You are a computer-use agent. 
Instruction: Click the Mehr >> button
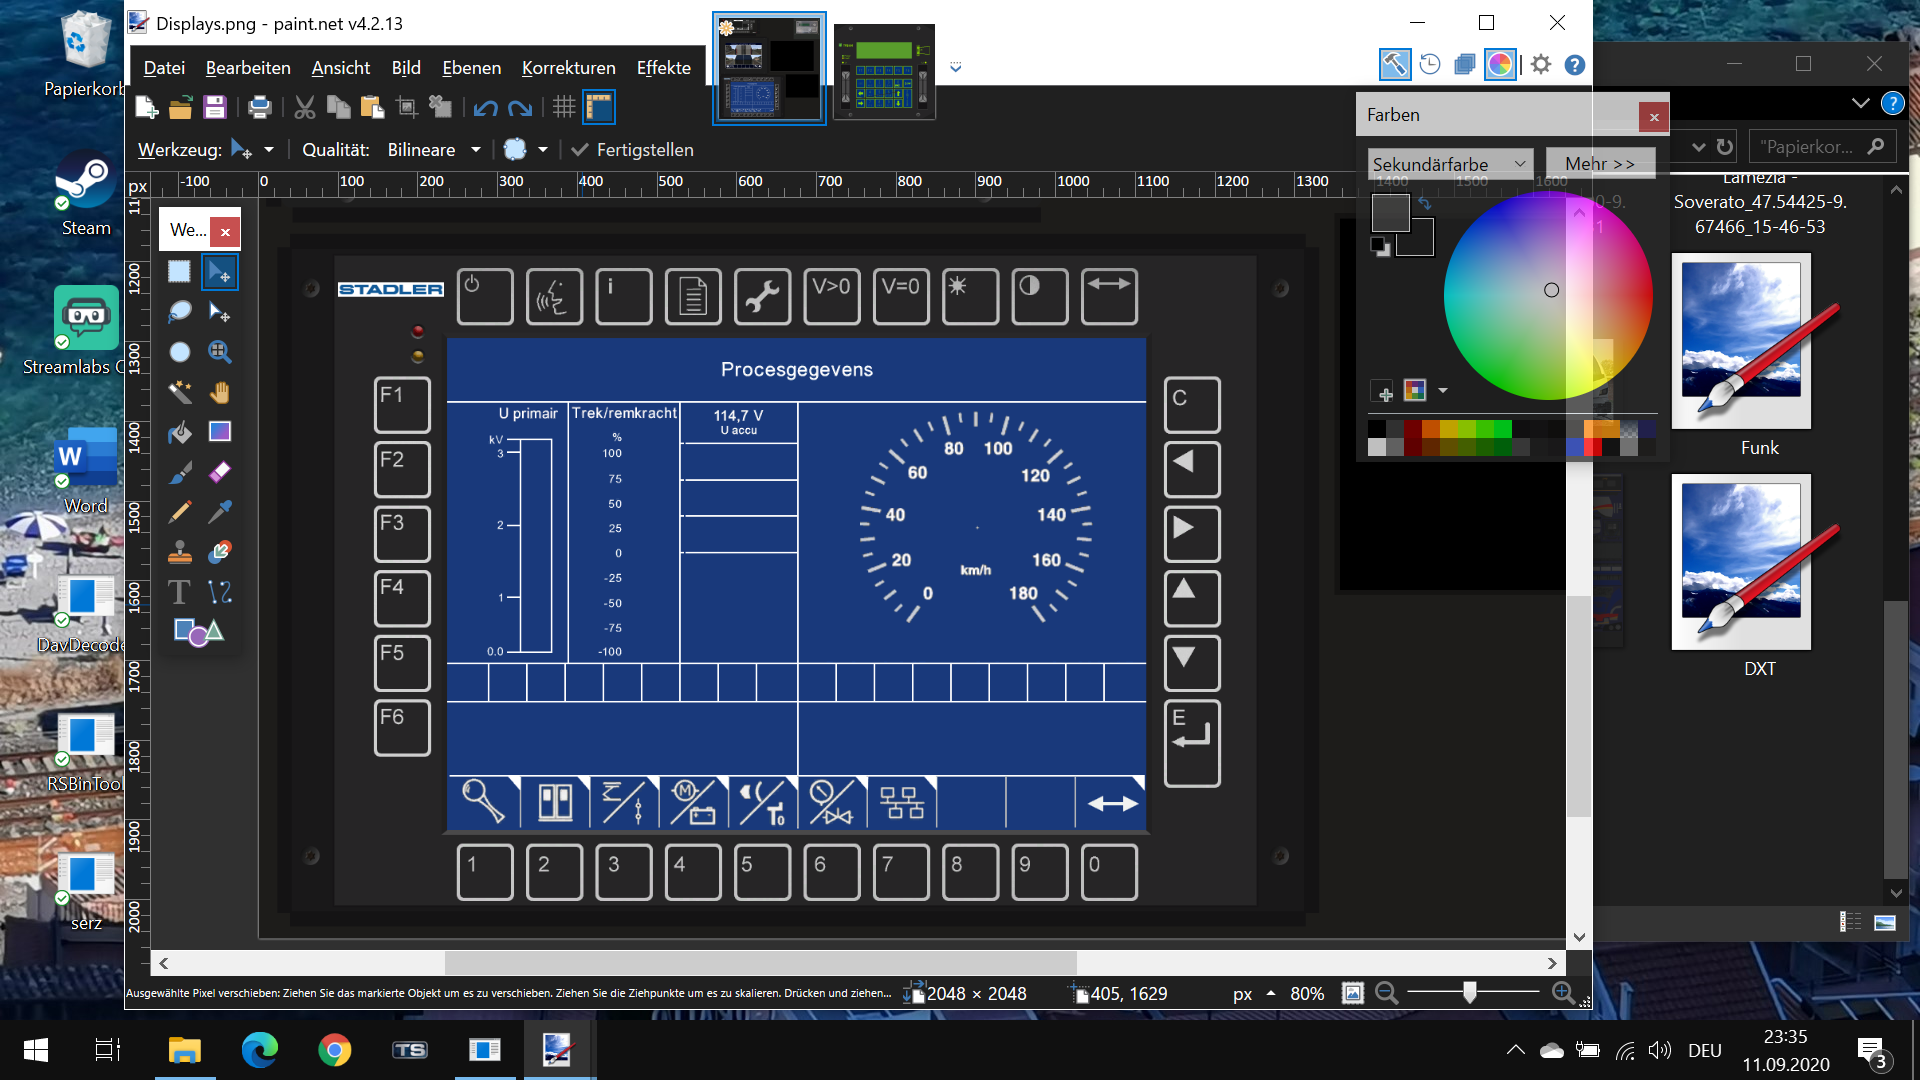(x=1600, y=164)
